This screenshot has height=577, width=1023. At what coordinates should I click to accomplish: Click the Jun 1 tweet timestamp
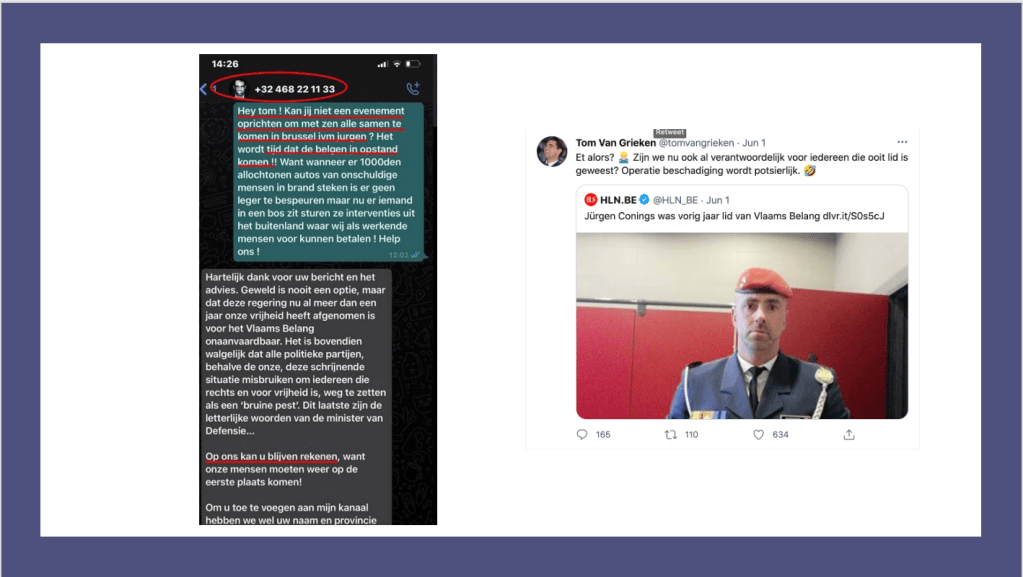[754, 143]
